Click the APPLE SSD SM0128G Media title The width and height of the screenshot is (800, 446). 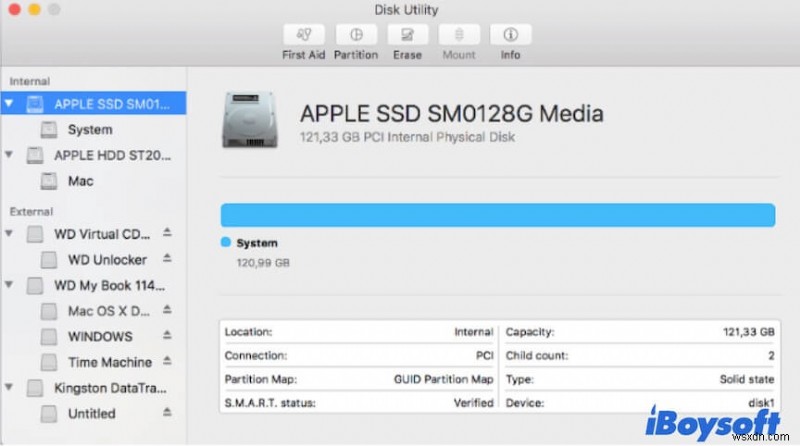452,113
